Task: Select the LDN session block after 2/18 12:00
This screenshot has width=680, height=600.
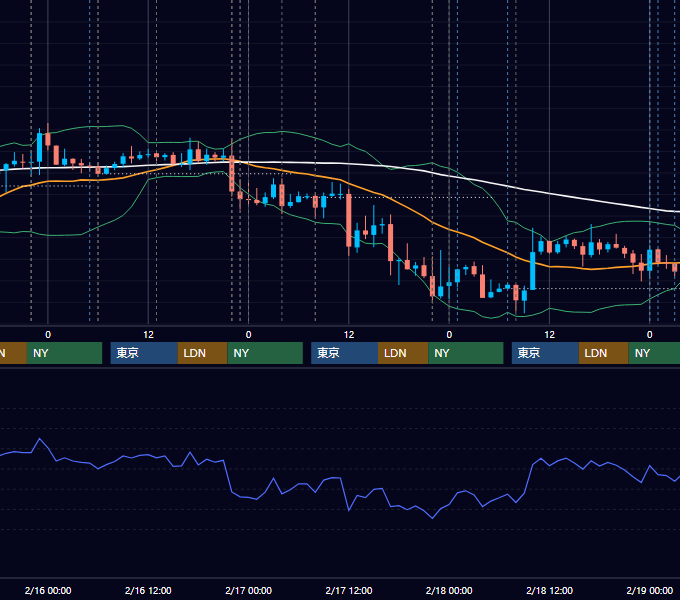Action: tap(604, 353)
